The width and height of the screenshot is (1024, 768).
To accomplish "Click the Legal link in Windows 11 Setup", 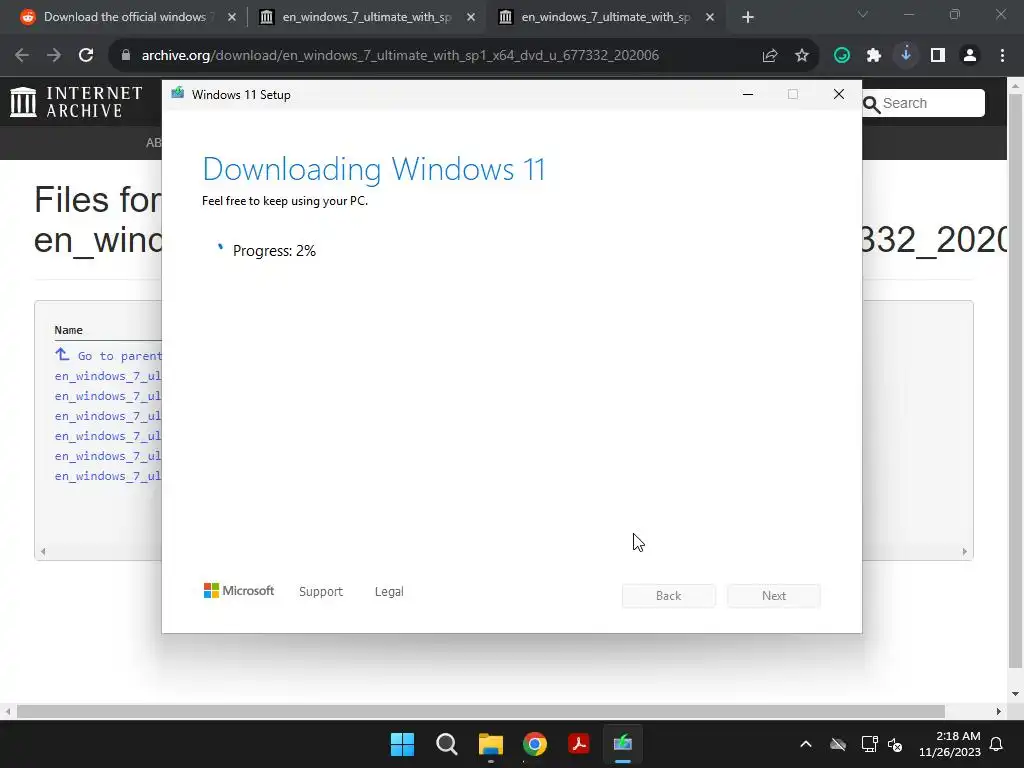I will point(389,592).
